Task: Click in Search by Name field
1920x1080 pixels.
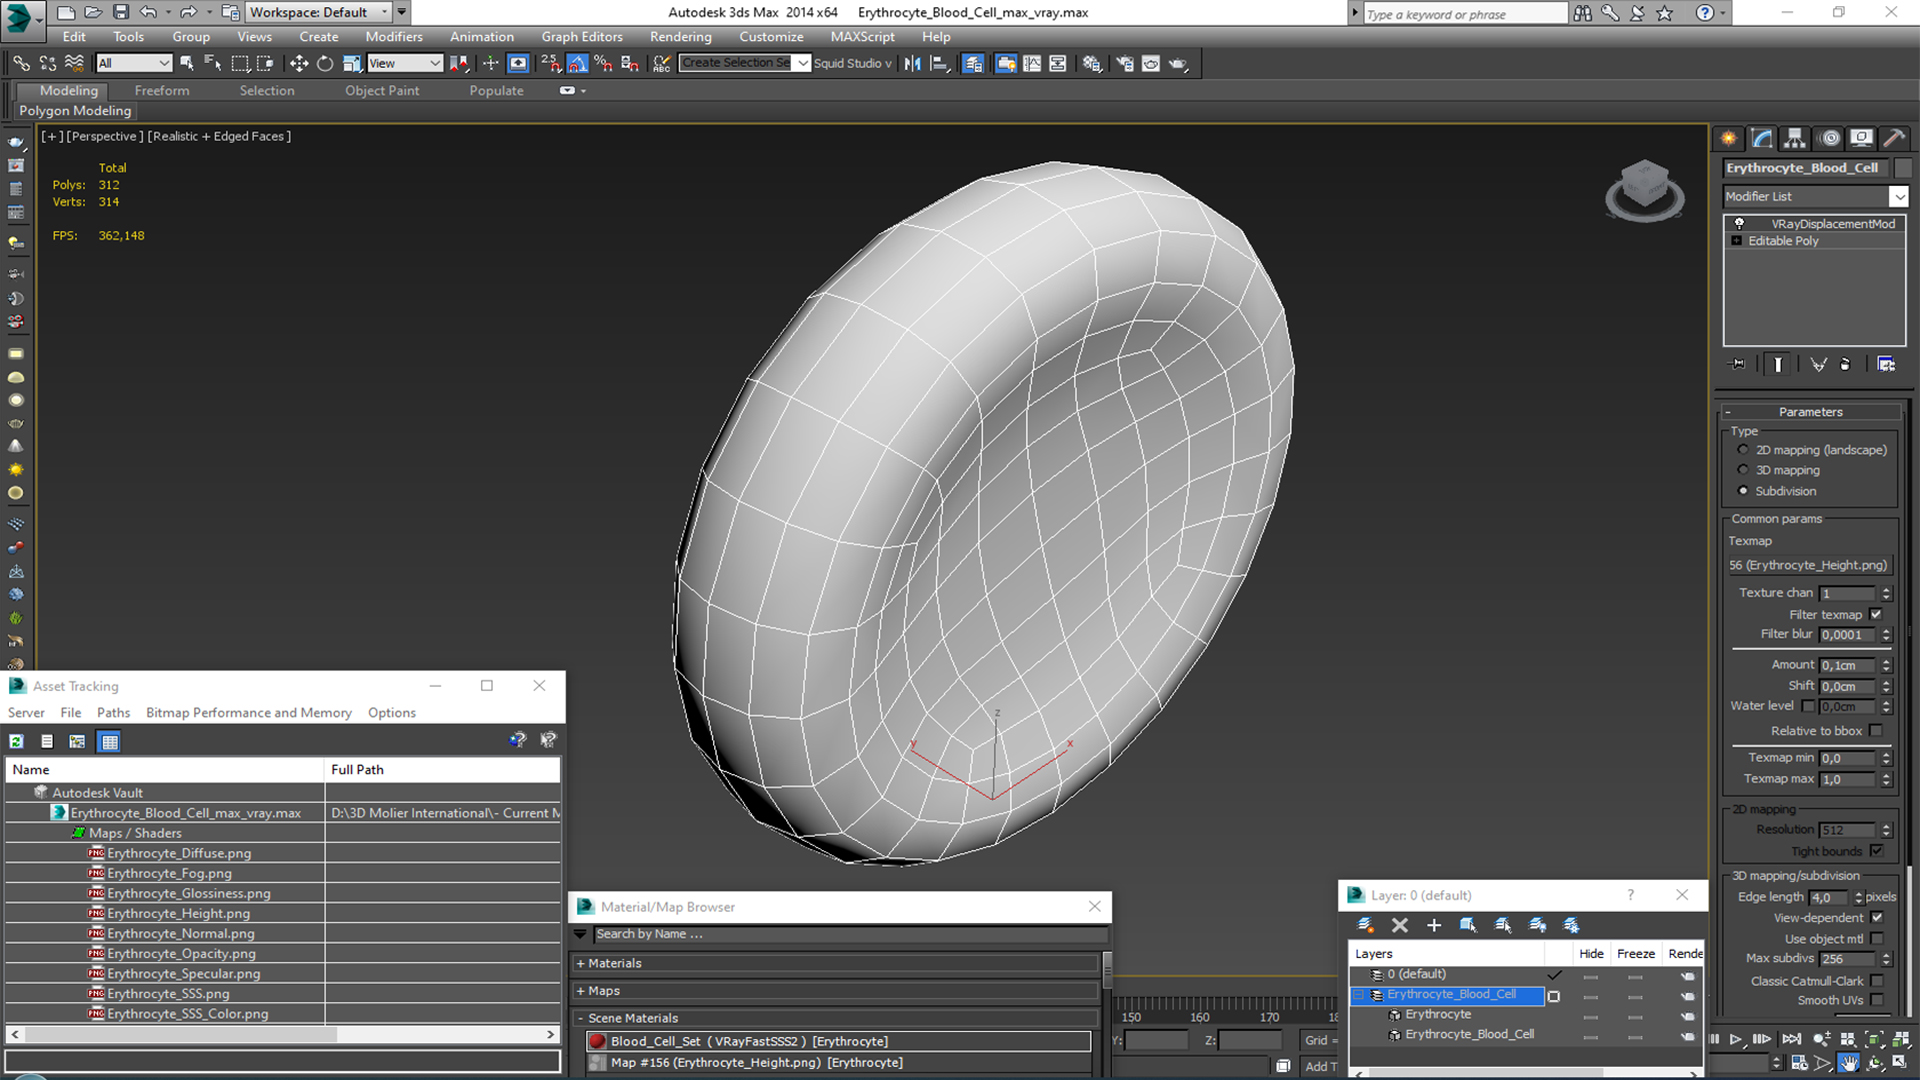Action: (850, 934)
